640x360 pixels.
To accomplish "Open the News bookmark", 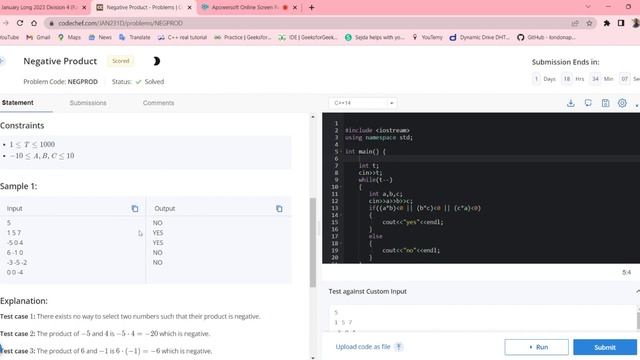I will (100, 37).
